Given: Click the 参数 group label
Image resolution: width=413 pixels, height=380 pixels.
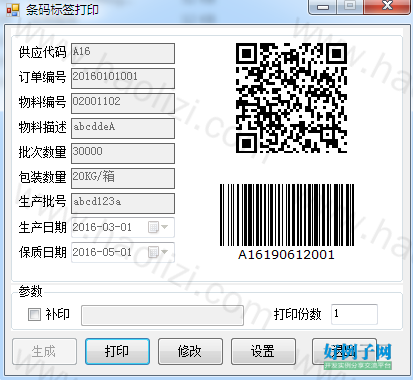Looking at the screenshot, I should pyautogui.click(x=30, y=291).
